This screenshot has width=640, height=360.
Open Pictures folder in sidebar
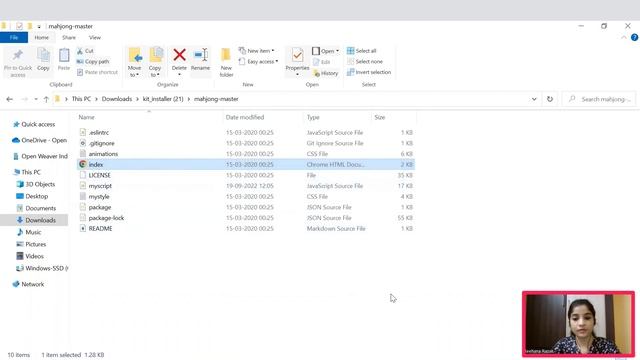31,244
